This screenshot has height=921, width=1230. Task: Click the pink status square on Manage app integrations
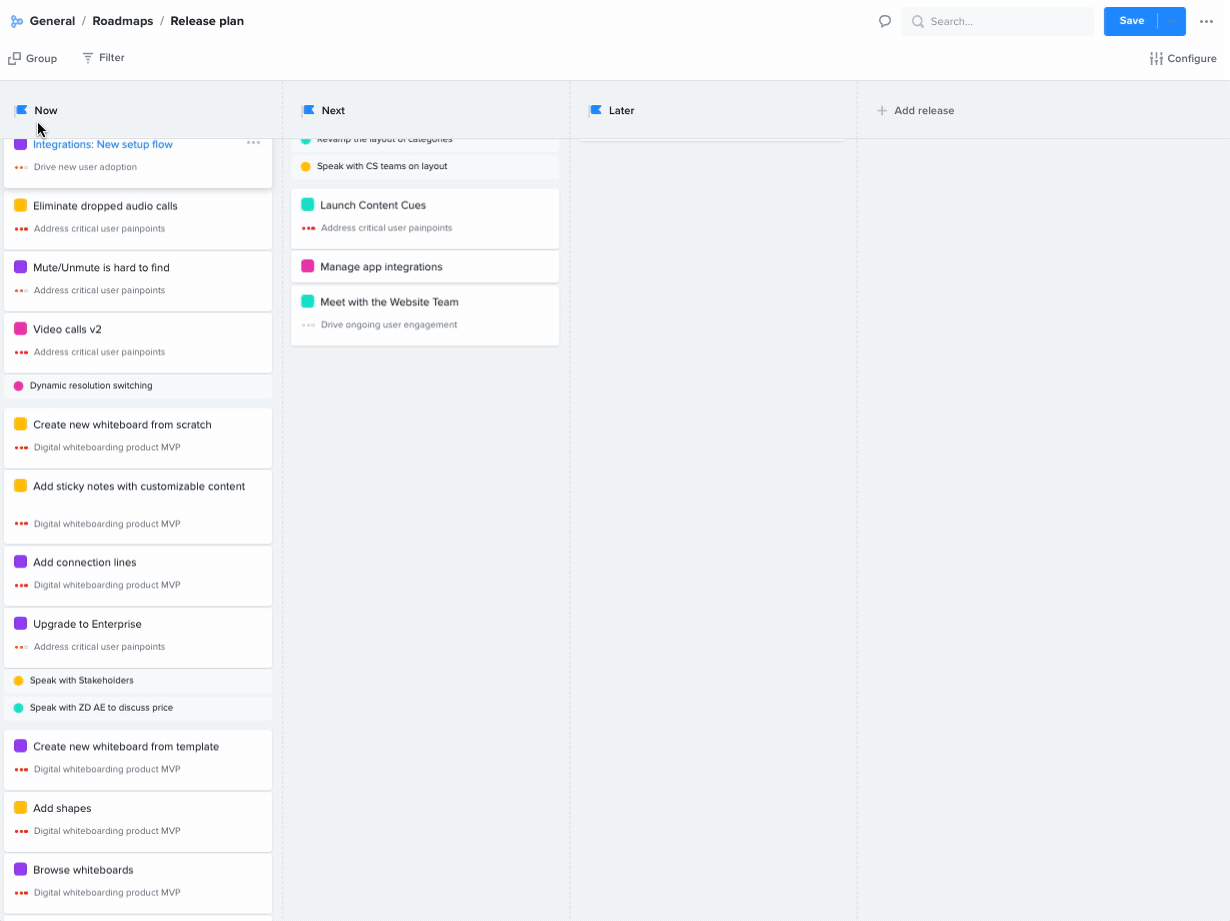(x=308, y=267)
